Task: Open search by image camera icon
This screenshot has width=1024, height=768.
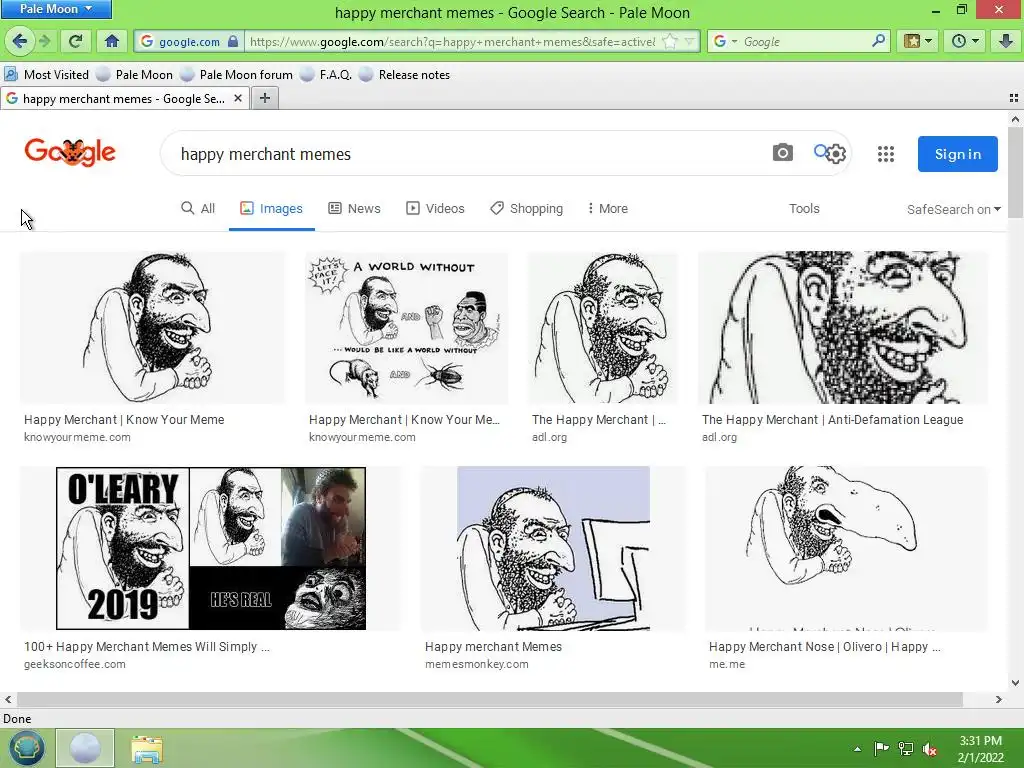Action: click(782, 153)
